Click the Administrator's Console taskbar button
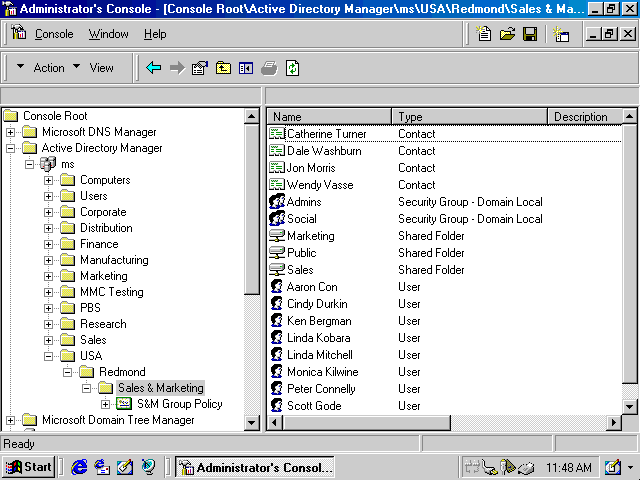Image resolution: width=640 pixels, height=480 pixels. click(x=256, y=467)
